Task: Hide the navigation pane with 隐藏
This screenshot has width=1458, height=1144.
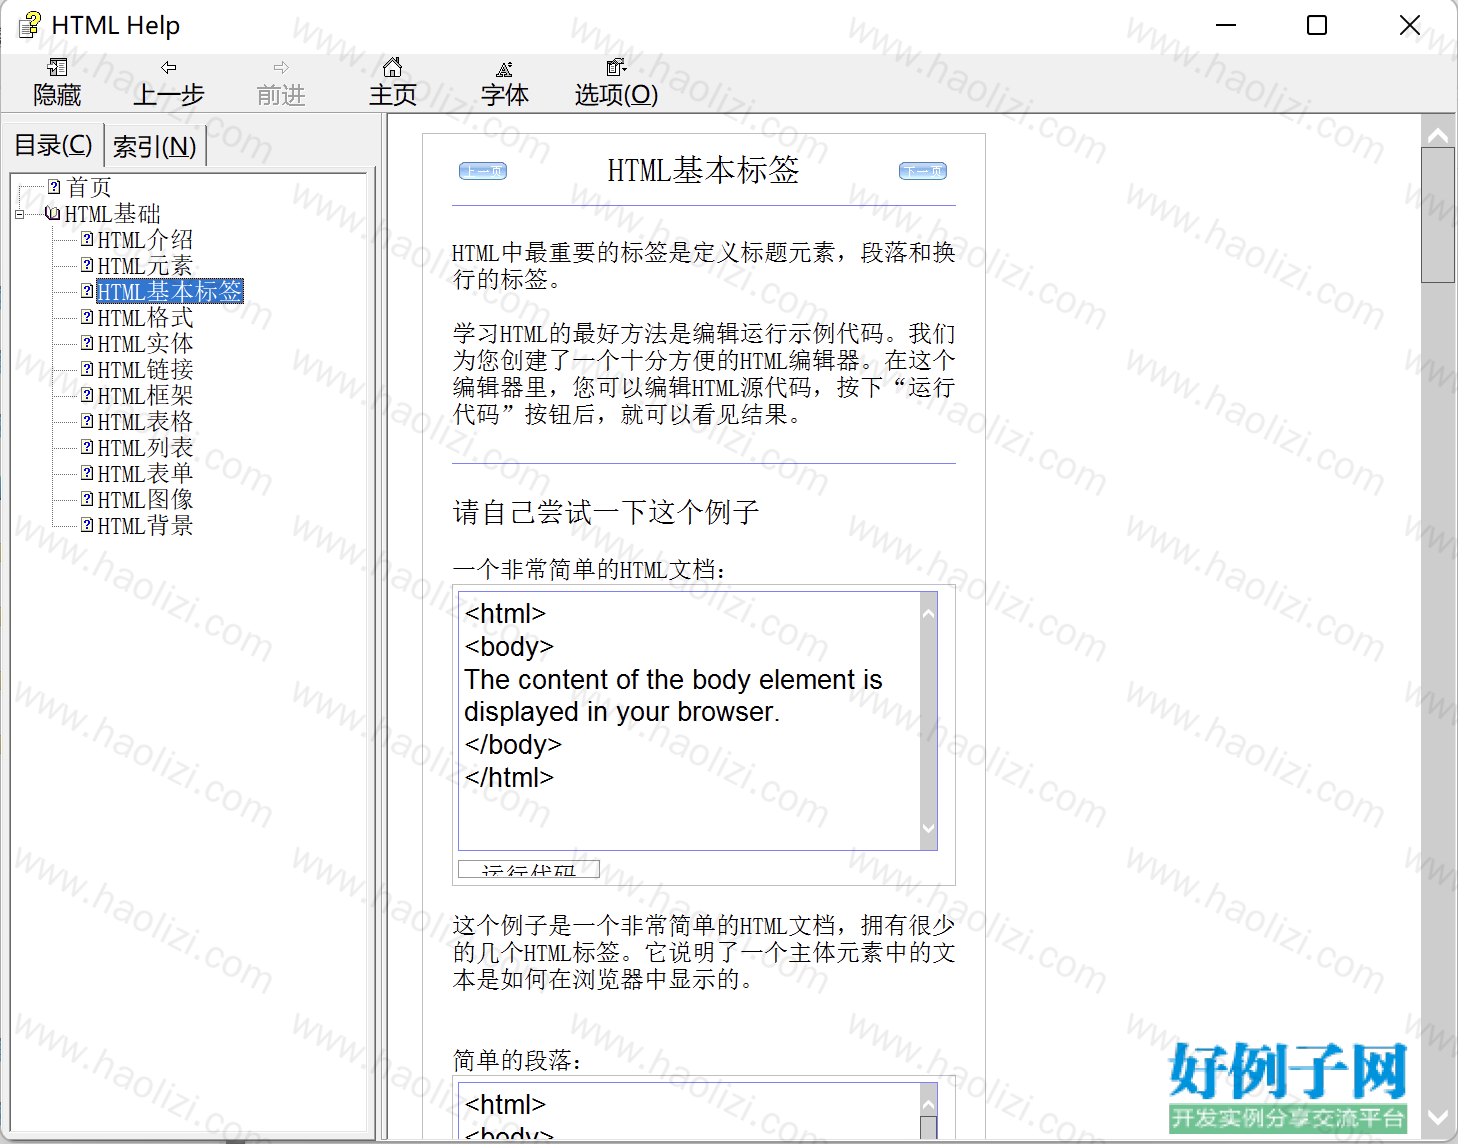Action: (57, 83)
